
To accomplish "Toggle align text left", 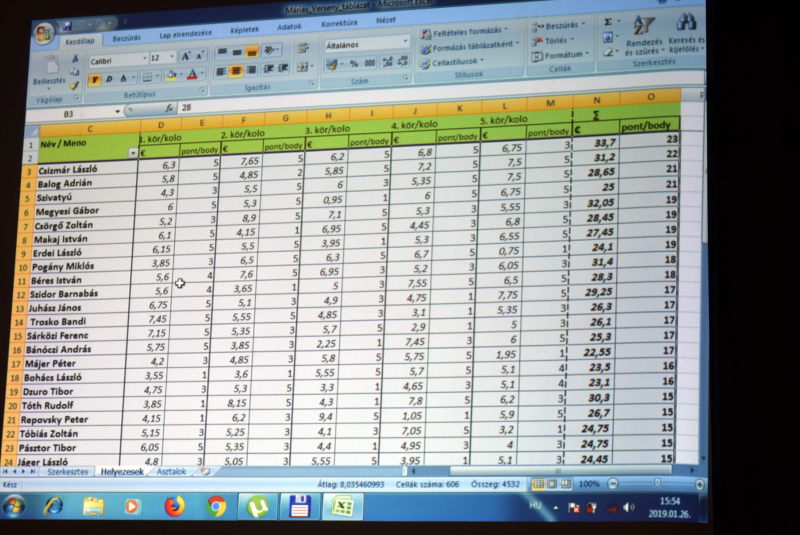I will pyautogui.click(x=221, y=71).
